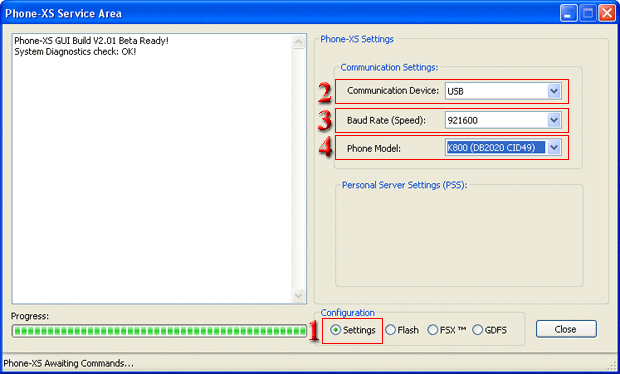Open the Communication Device dropdown arrow
The height and width of the screenshot is (374, 620).
pyautogui.click(x=554, y=91)
